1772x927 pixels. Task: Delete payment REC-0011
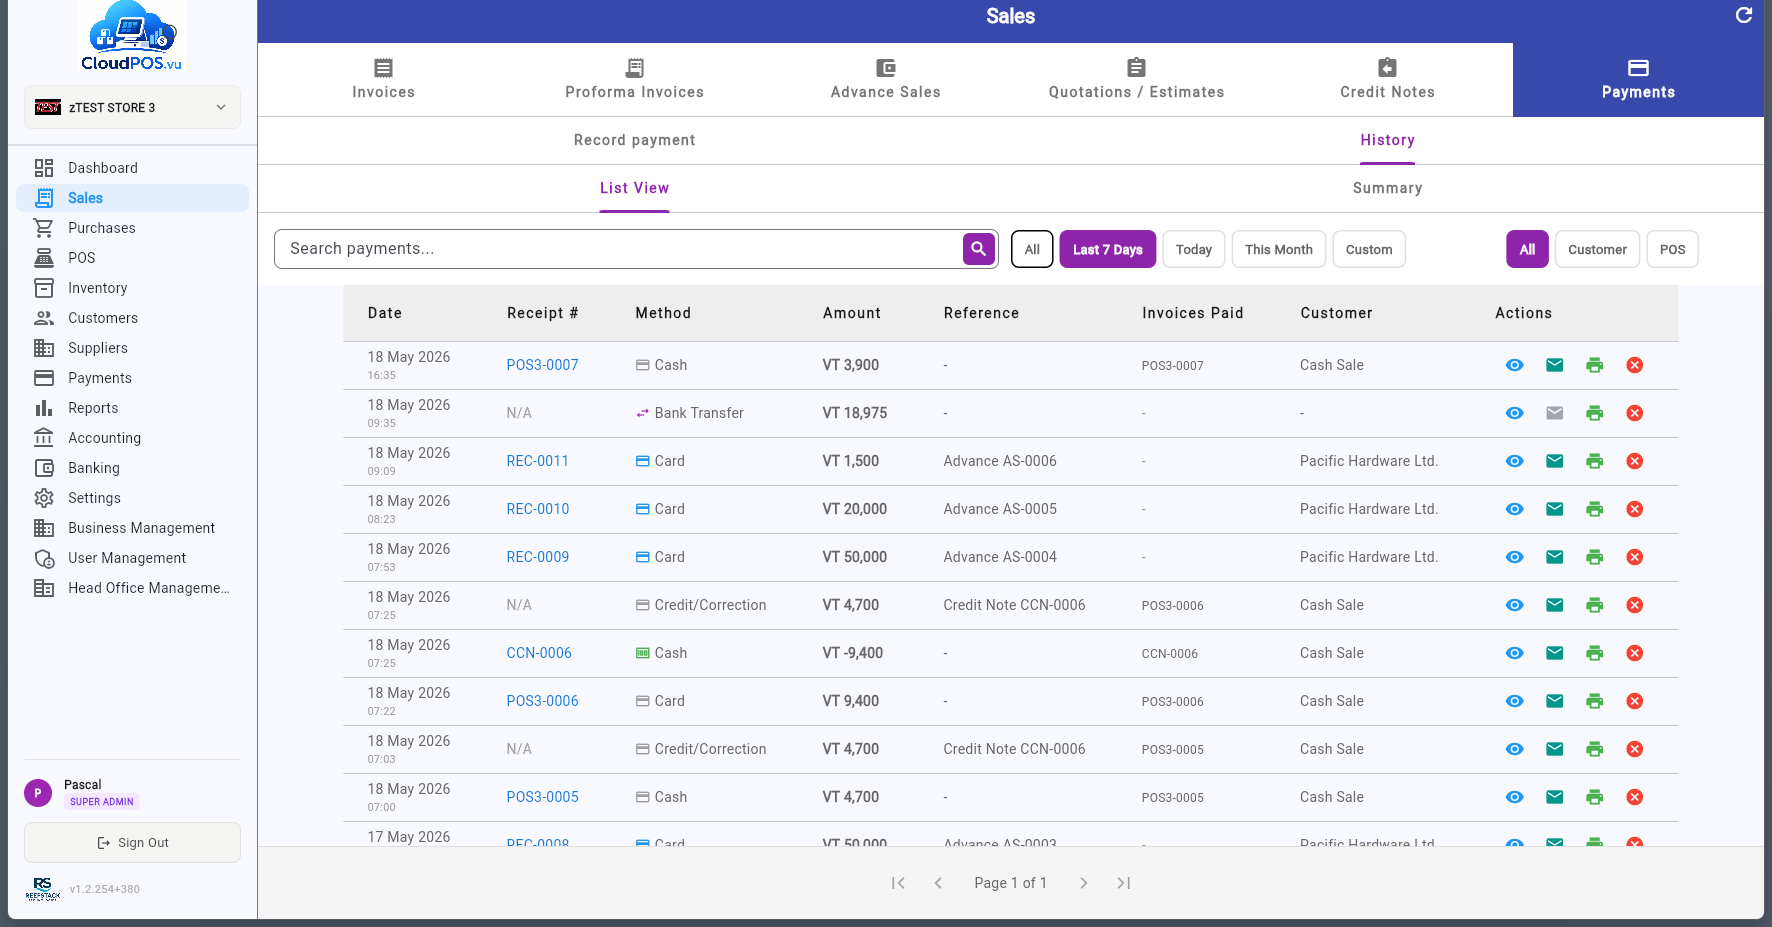click(1635, 461)
